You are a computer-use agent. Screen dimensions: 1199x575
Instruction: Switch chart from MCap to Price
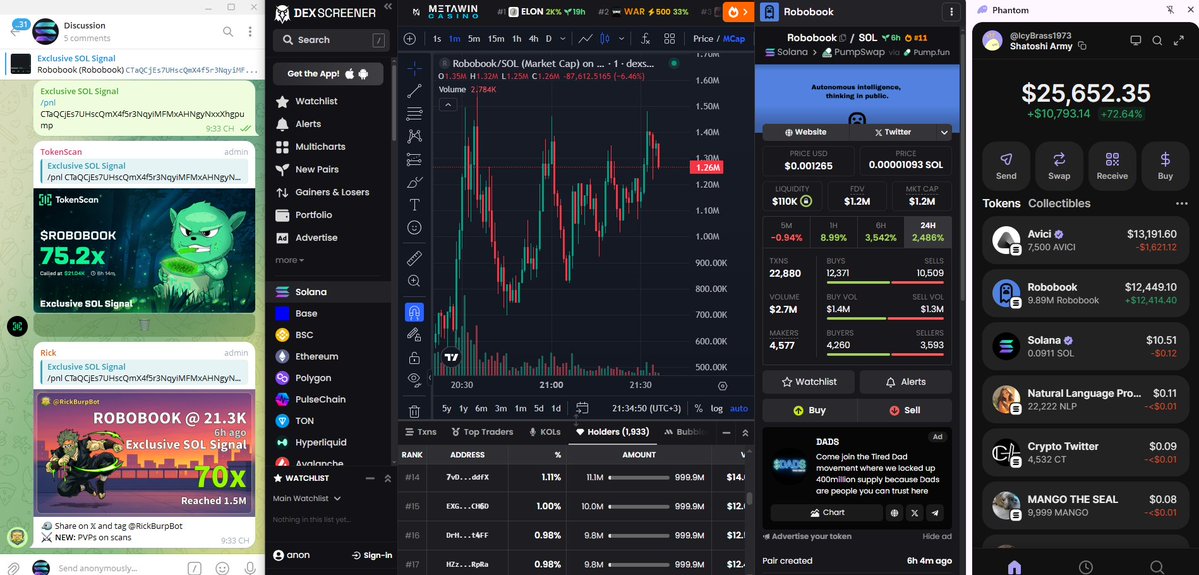(702, 38)
